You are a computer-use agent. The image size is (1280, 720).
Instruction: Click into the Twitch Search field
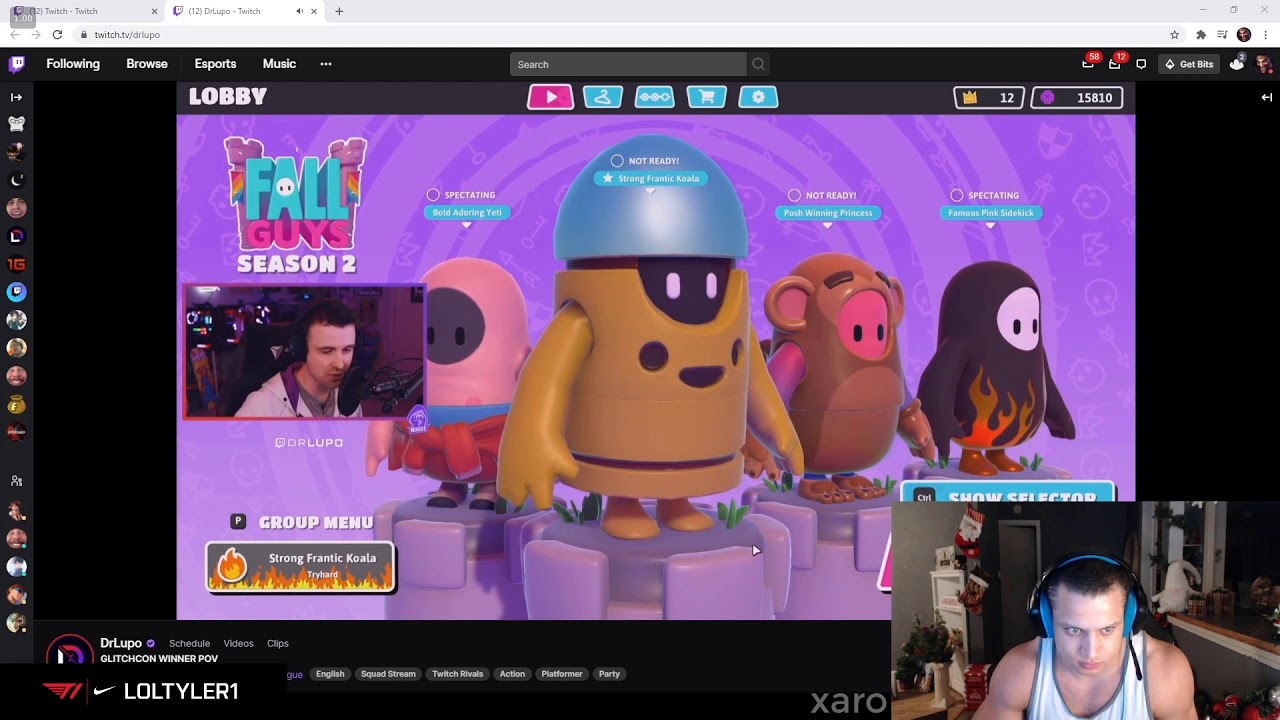point(628,64)
